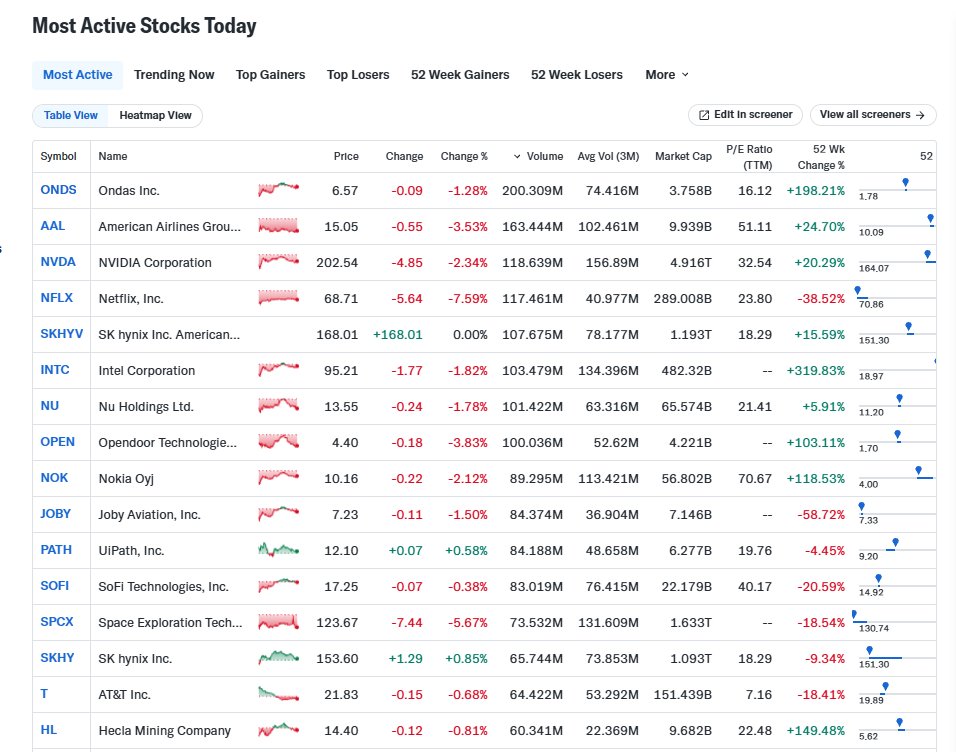
Task: Click Edit in screener button
Action: tap(745, 115)
